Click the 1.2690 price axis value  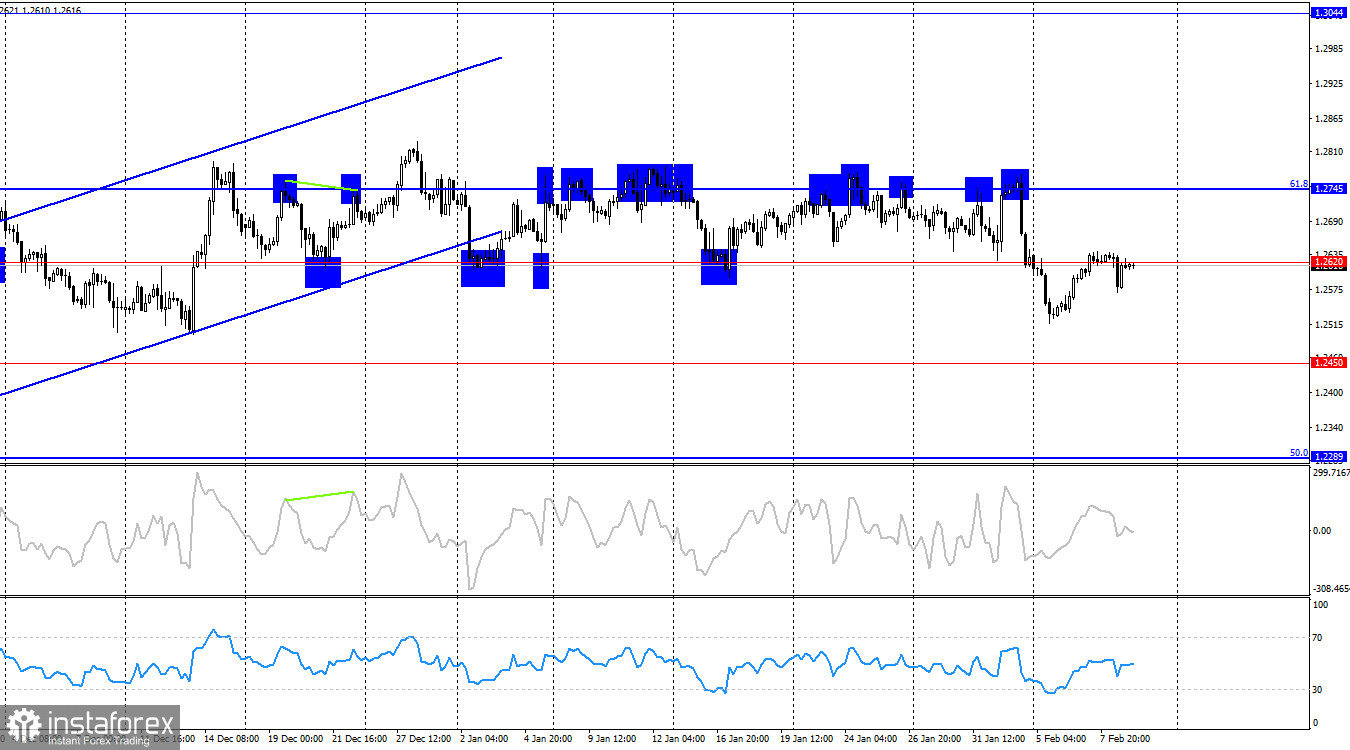[x=1329, y=221]
